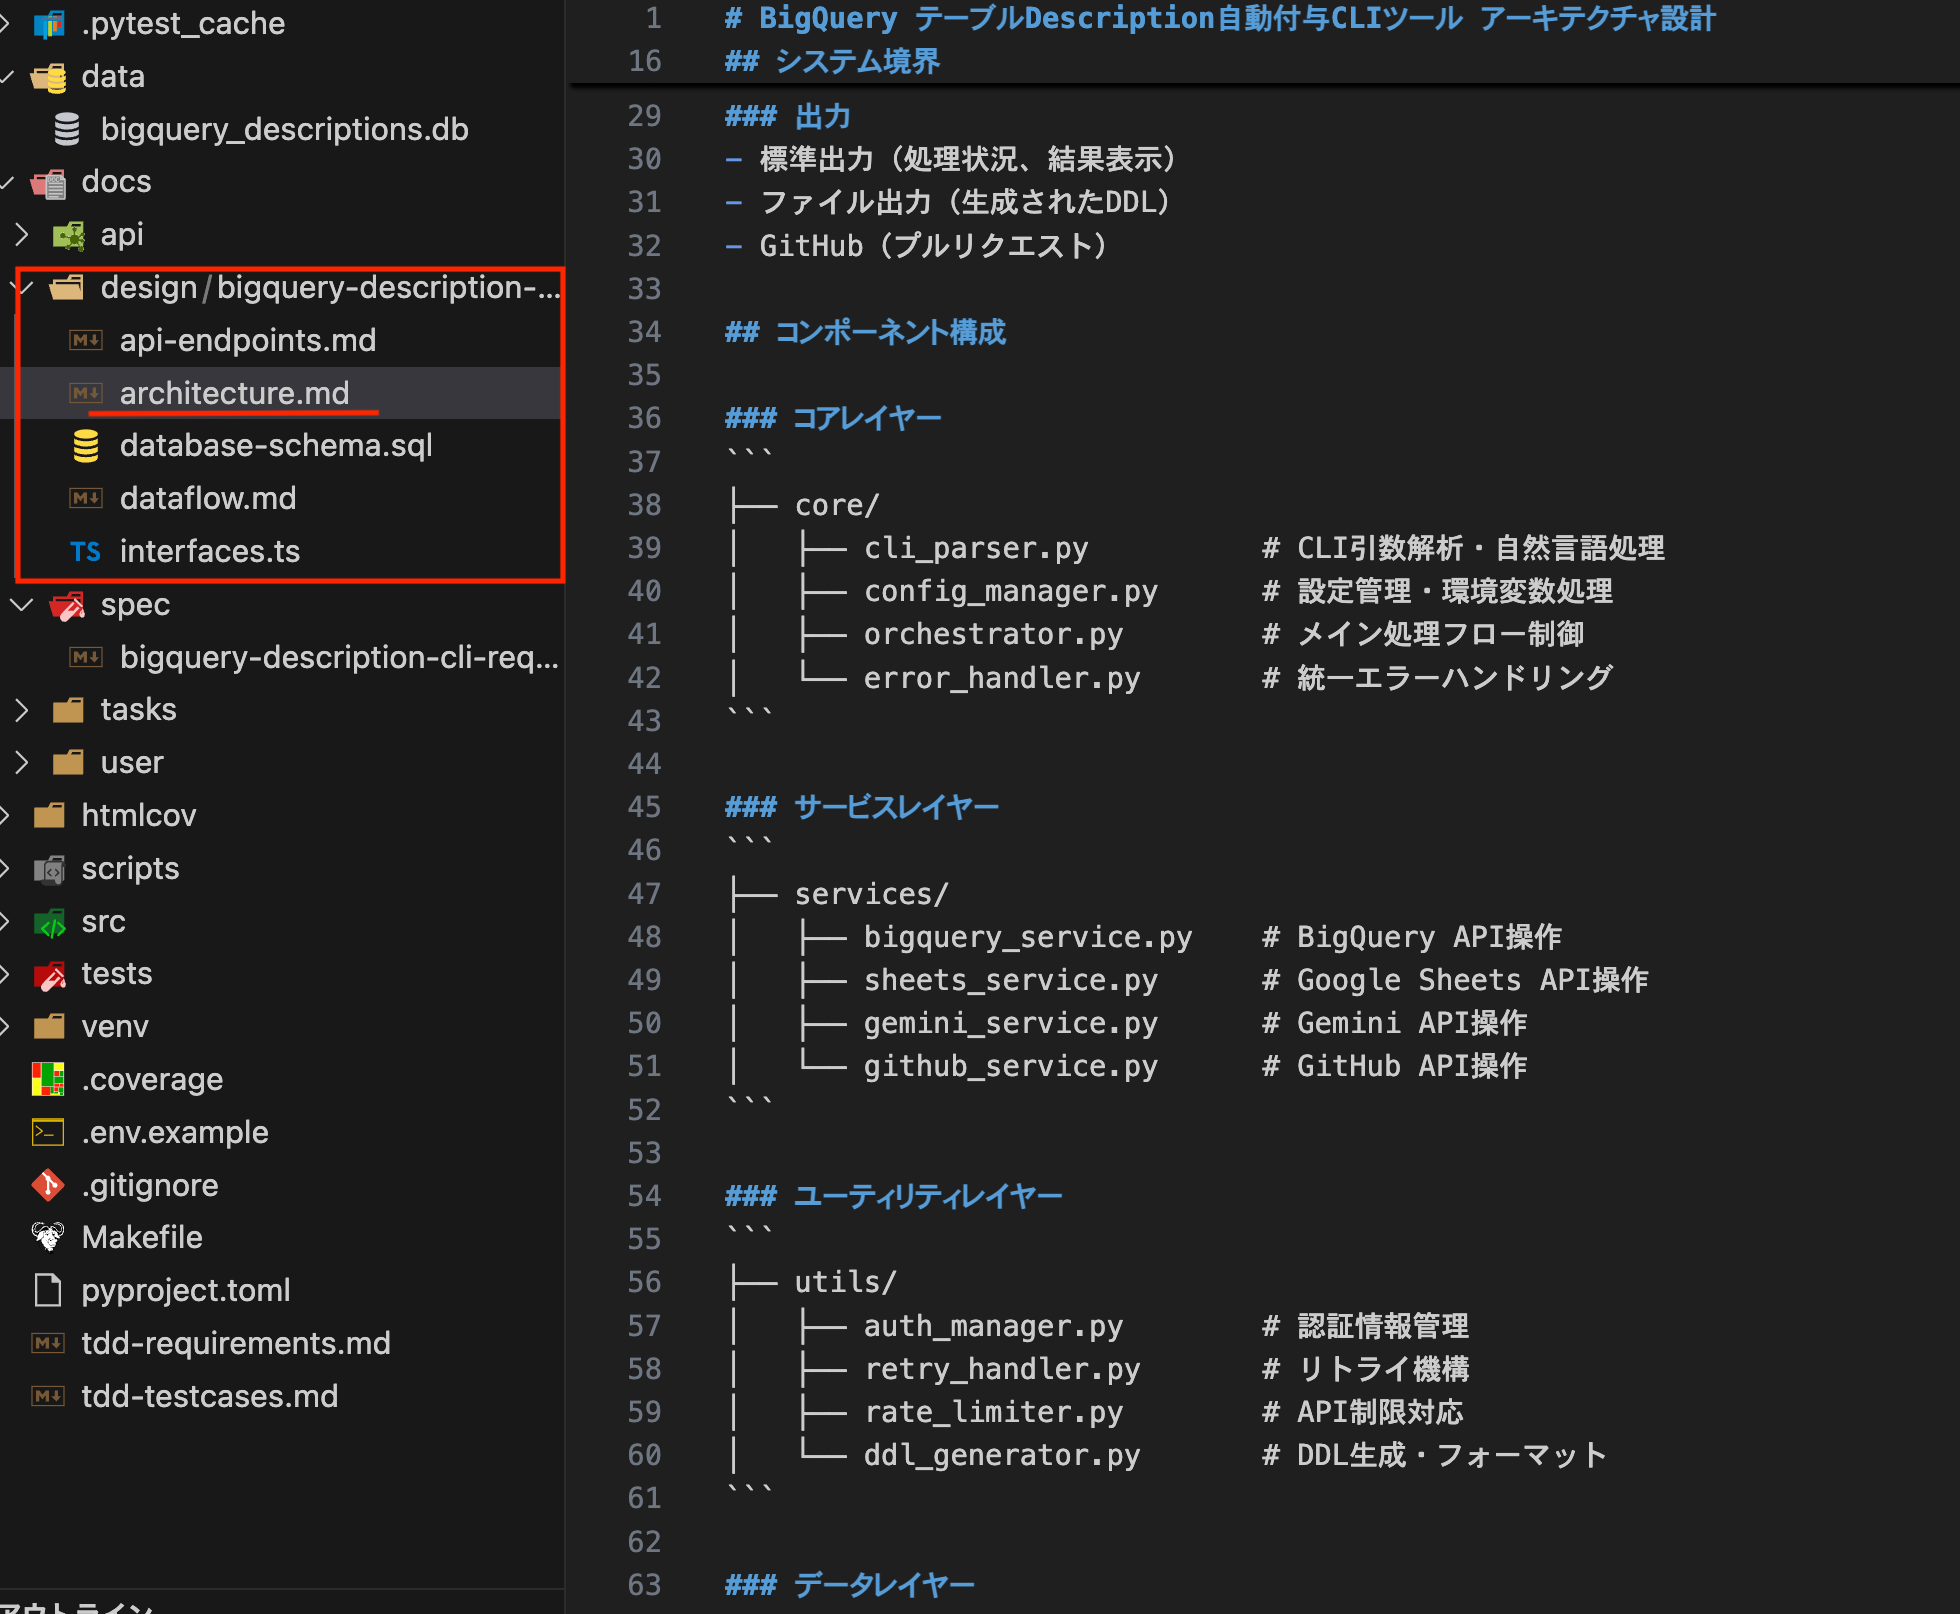Expand the api folder chevron
The image size is (1960, 1614).
tap(22, 235)
